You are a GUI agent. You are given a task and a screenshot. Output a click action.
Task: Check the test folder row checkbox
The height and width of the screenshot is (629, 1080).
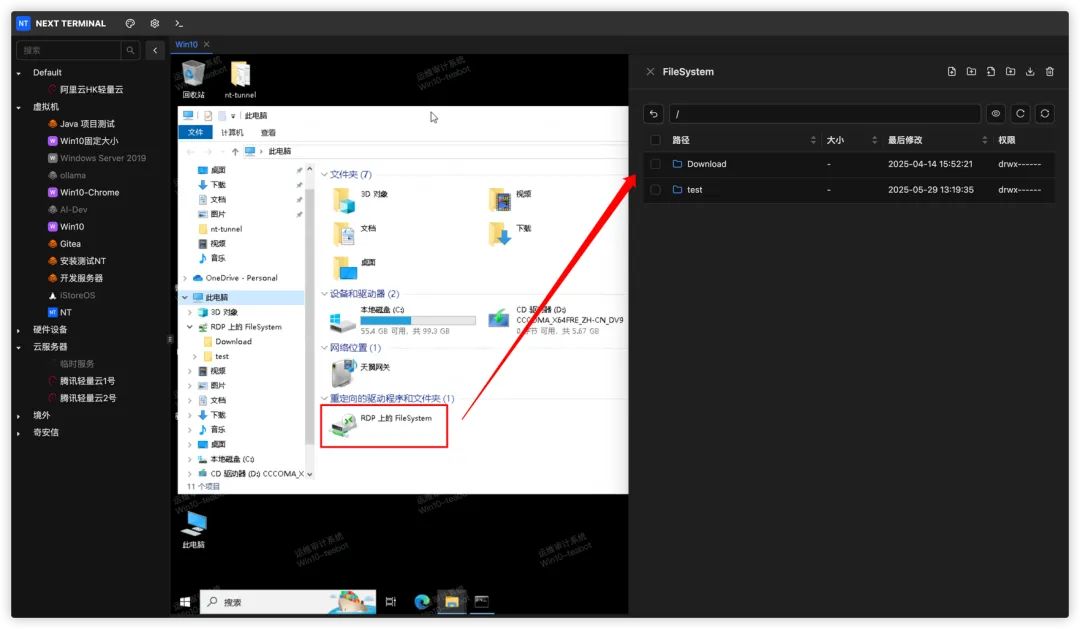655,189
